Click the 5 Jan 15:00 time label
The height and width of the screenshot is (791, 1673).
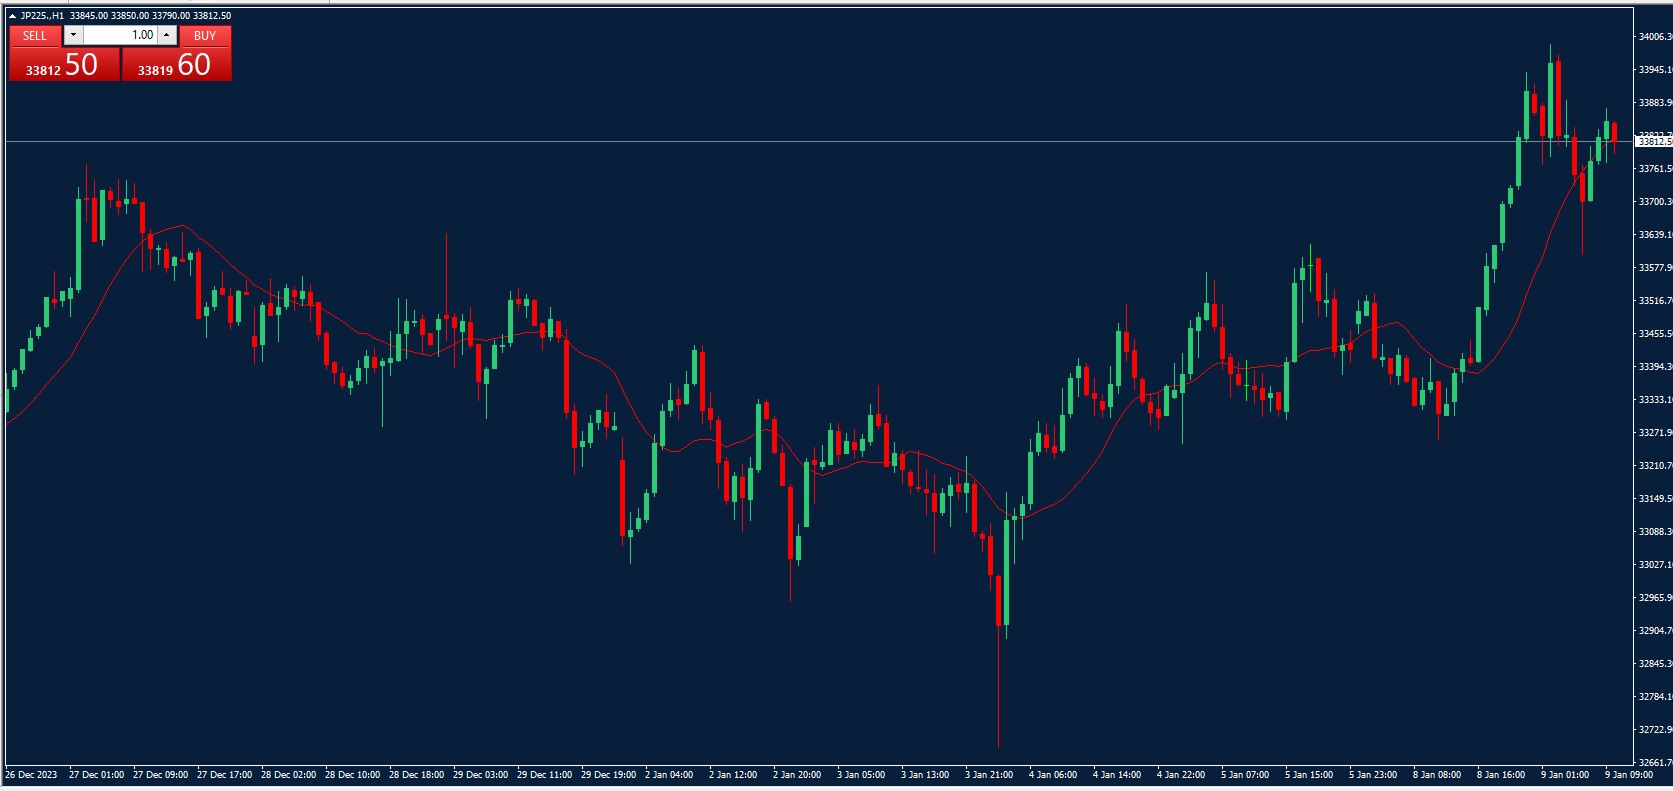coord(1311,774)
